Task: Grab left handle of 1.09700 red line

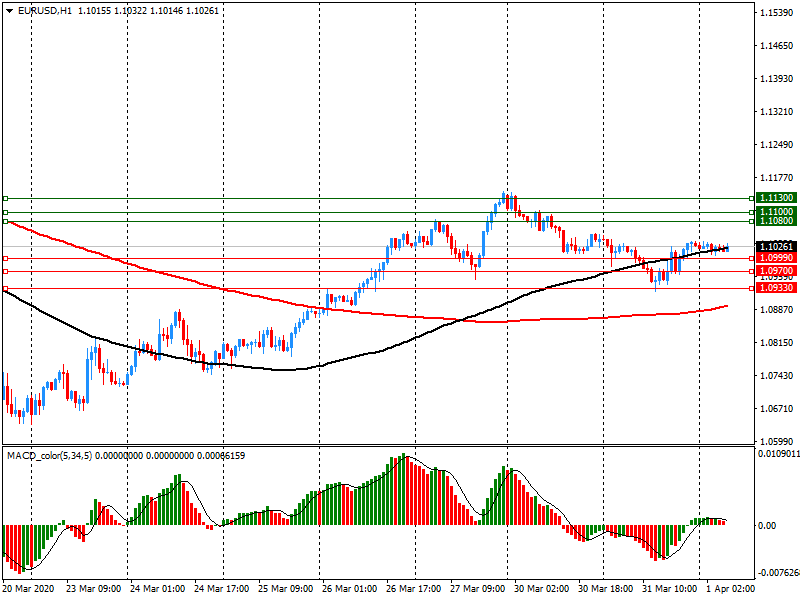Action: point(6,271)
